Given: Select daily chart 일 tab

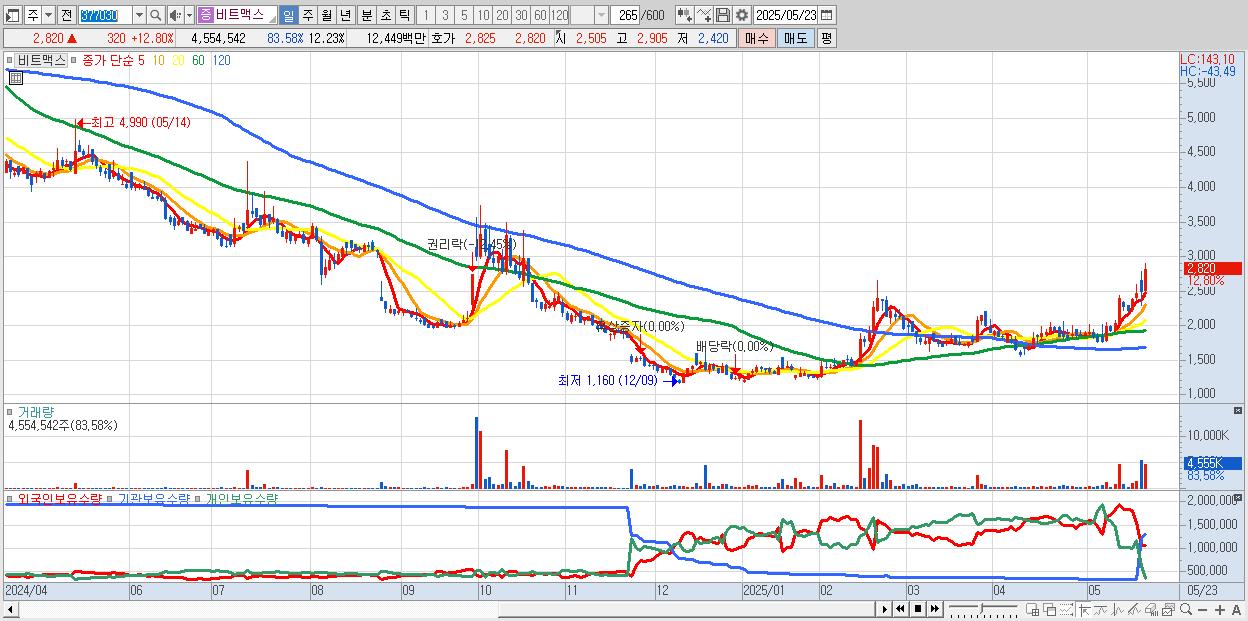Looking at the screenshot, I should click(289, 15).
